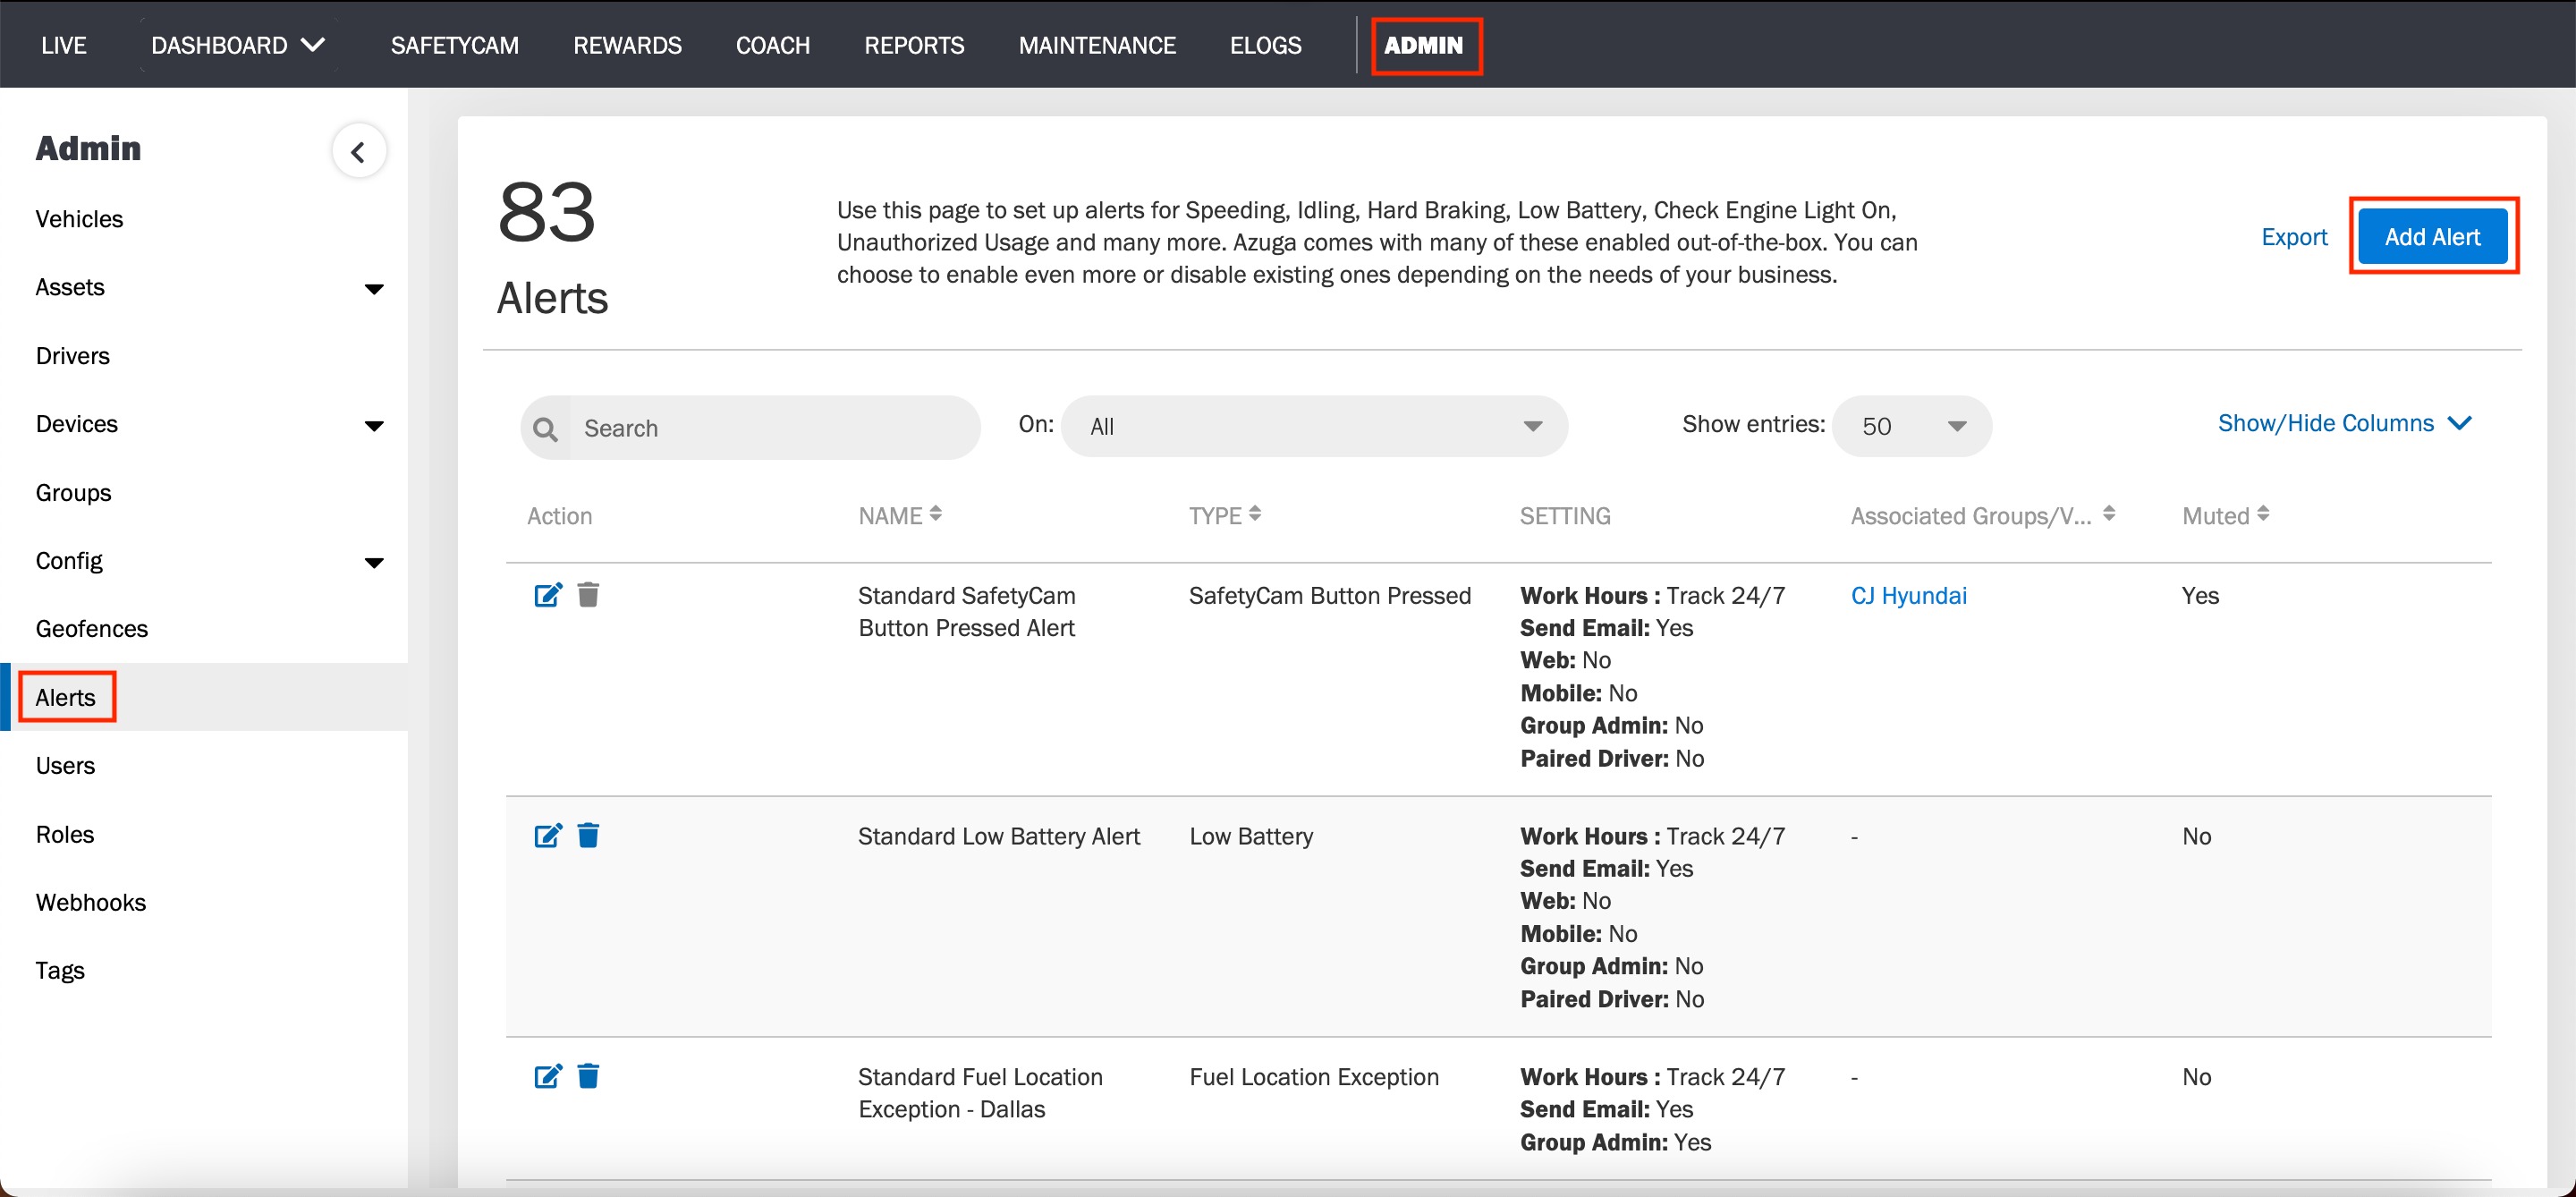Click the Export link
This screenshot has width=2576, height=1197.
click(2293, 237)
